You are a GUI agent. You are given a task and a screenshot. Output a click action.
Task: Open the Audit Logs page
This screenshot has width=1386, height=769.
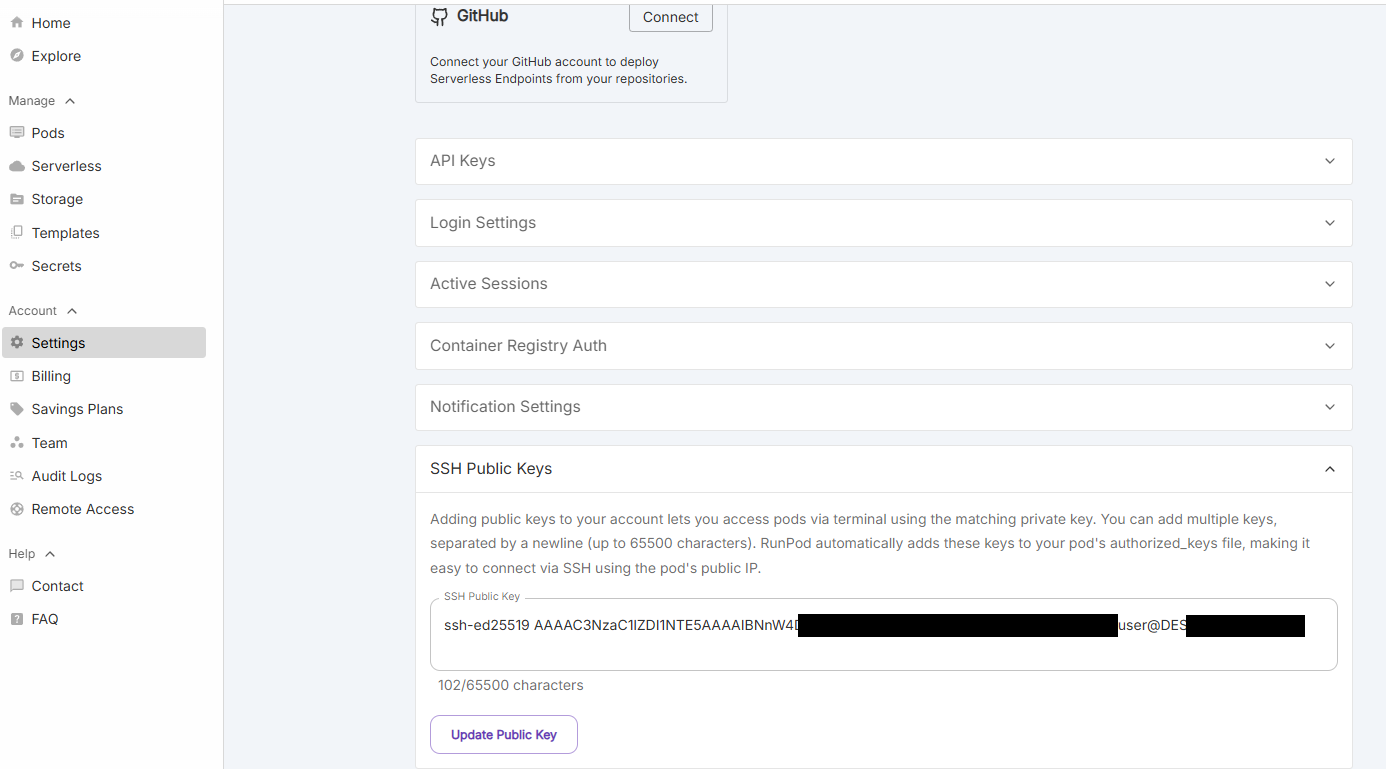click(66, 476)
